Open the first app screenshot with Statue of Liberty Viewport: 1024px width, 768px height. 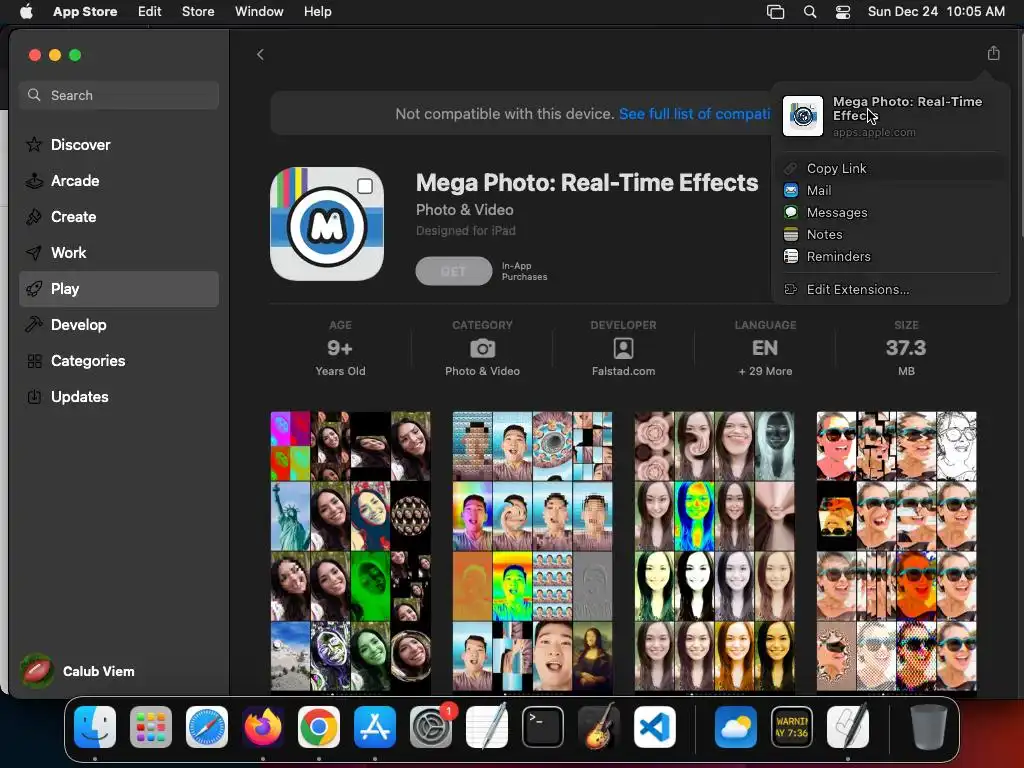coord(351,552)
